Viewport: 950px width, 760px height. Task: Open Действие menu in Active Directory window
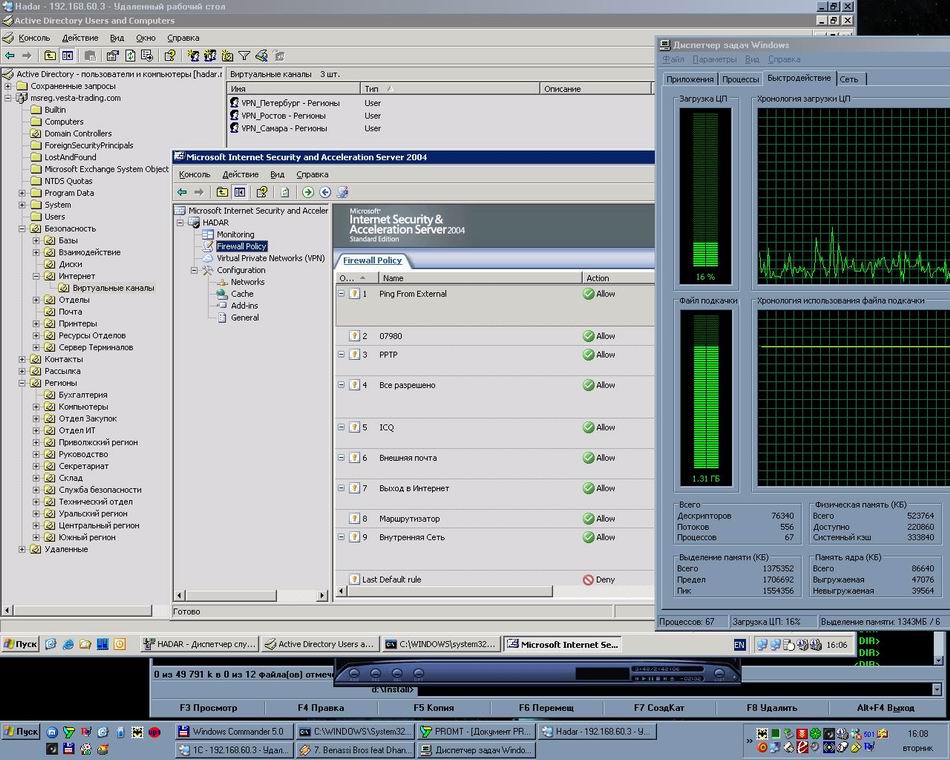click(x=80, y=38)
